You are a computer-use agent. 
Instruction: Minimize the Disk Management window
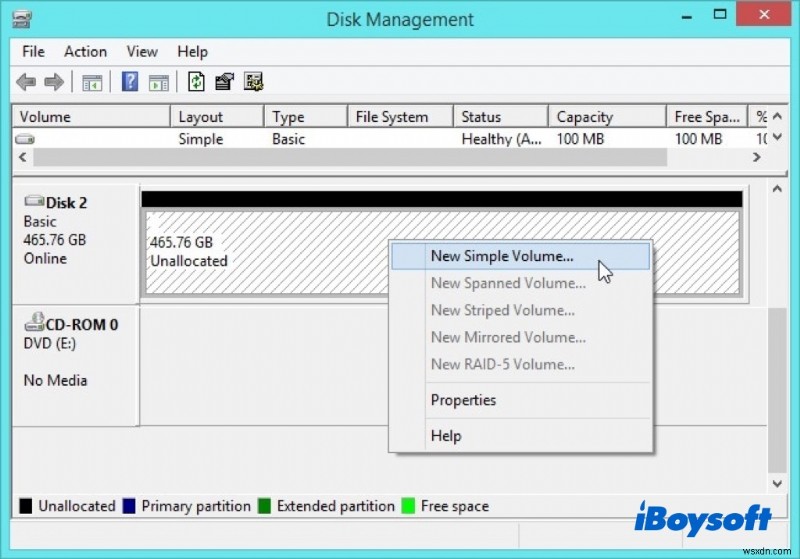(x=687, y=16)
